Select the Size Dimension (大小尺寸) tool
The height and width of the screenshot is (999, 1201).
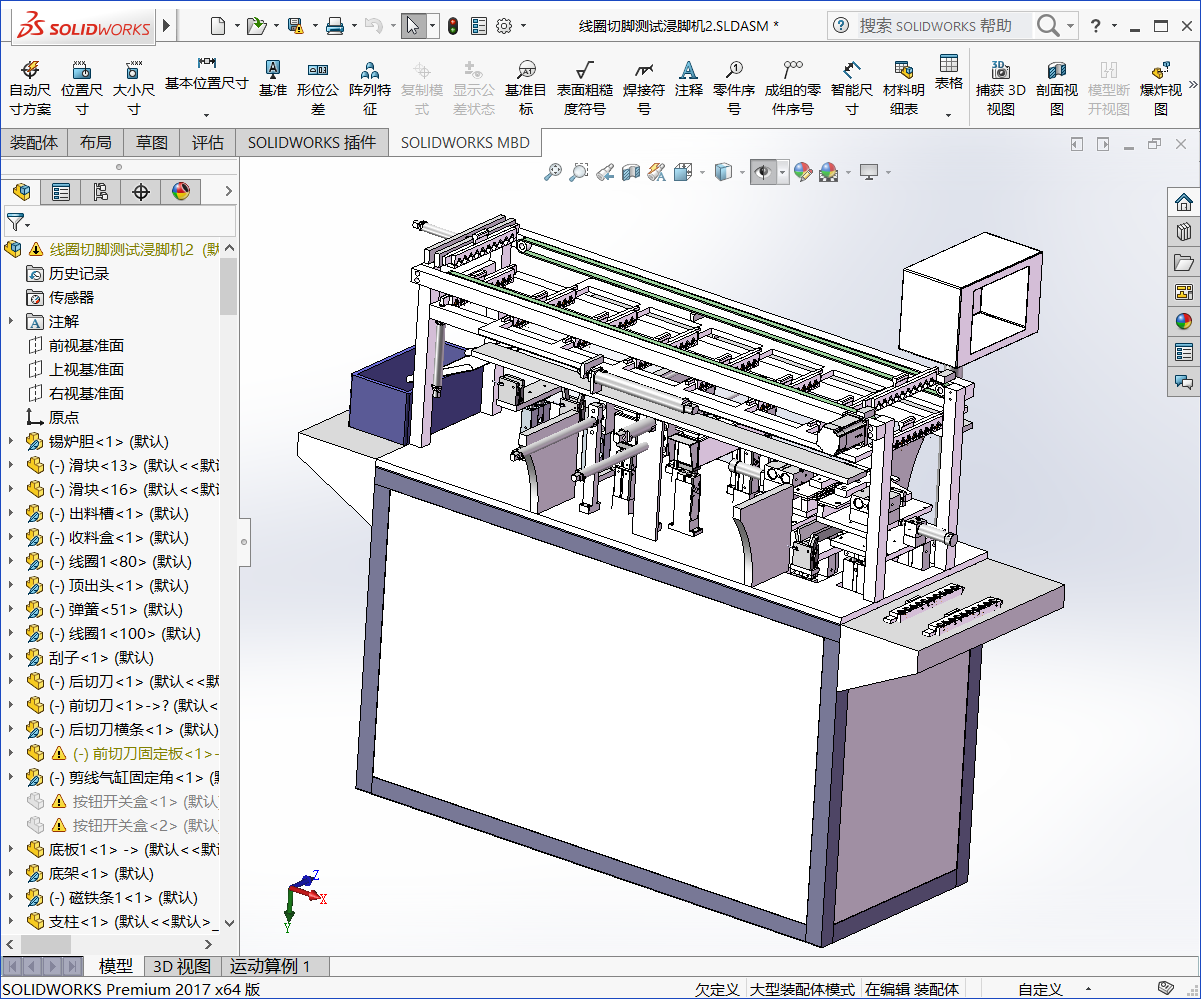(x=133, y=87)
